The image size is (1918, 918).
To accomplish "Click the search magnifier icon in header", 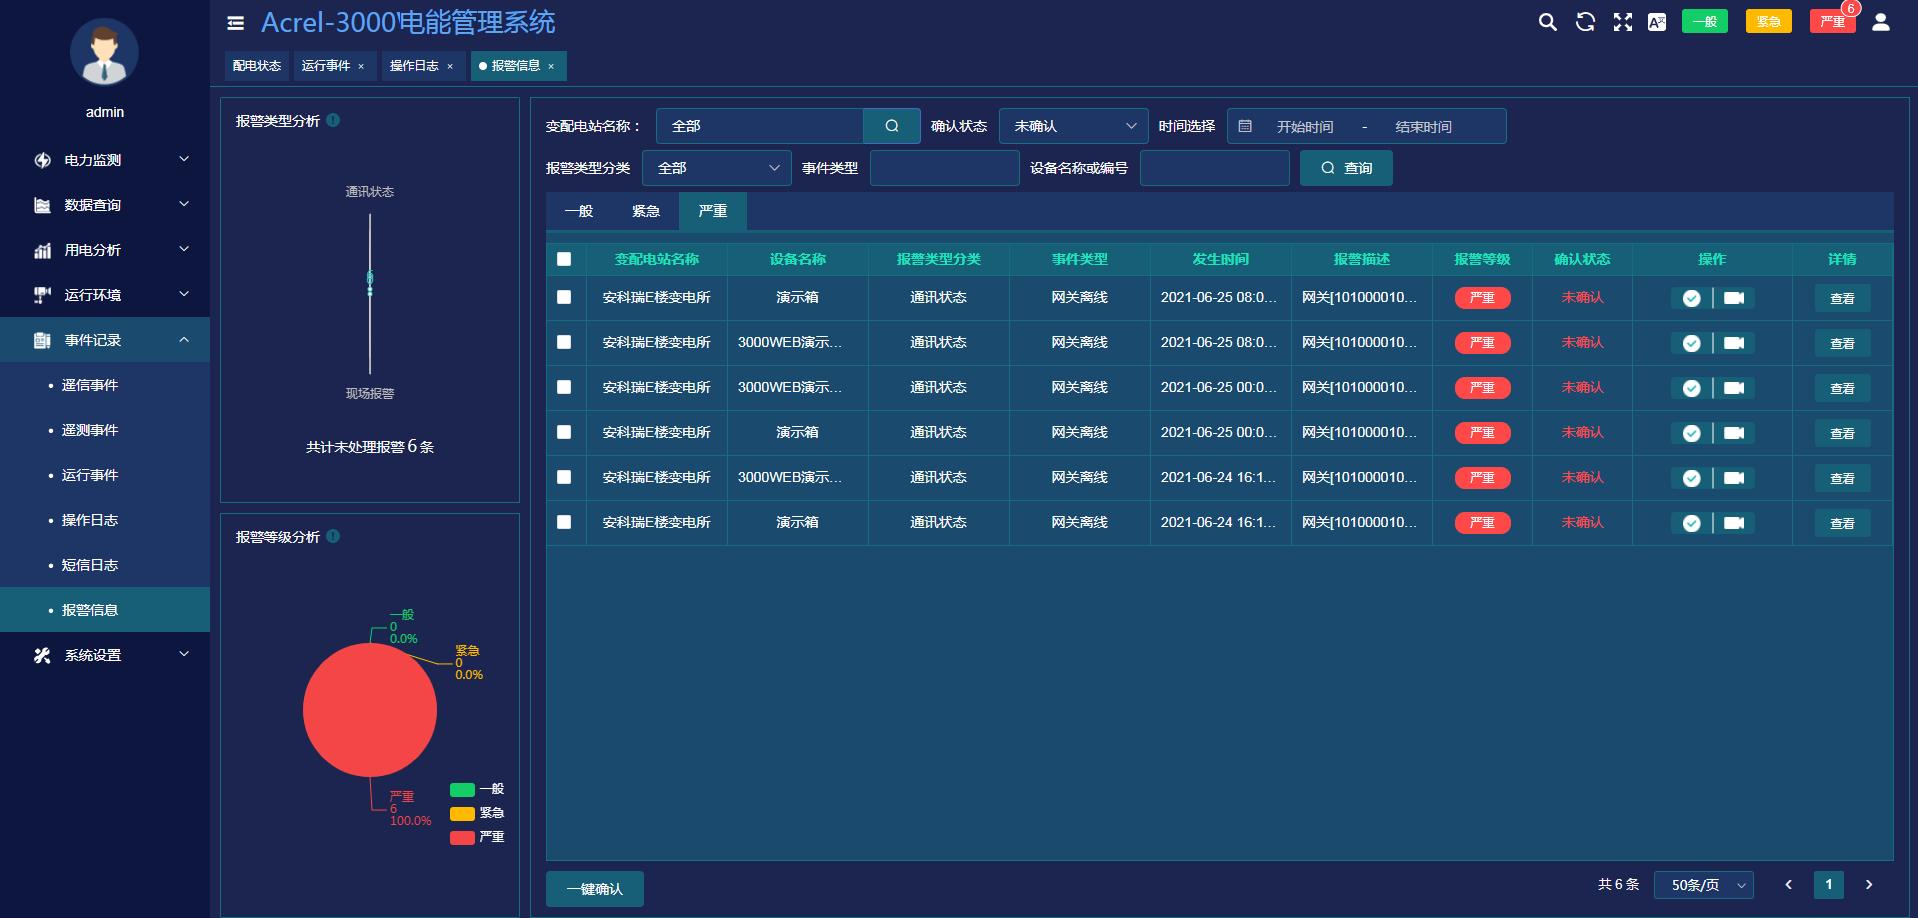I will (1547, 22).
